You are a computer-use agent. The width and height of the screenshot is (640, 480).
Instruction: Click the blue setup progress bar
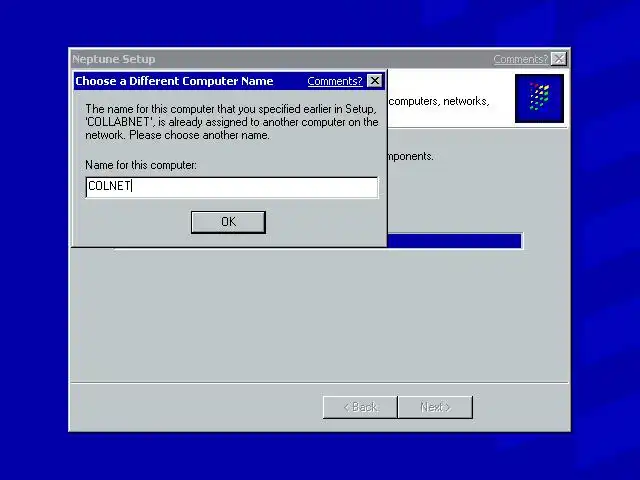click(454, 240)
